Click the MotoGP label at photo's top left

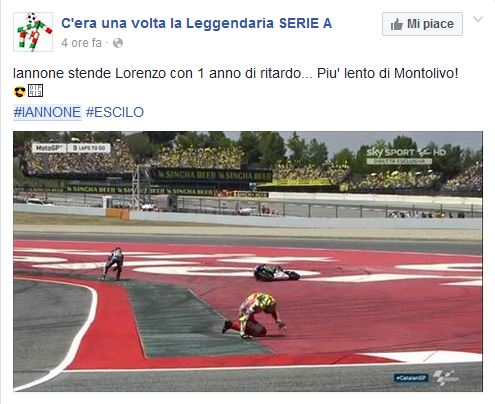coord(50,148)
